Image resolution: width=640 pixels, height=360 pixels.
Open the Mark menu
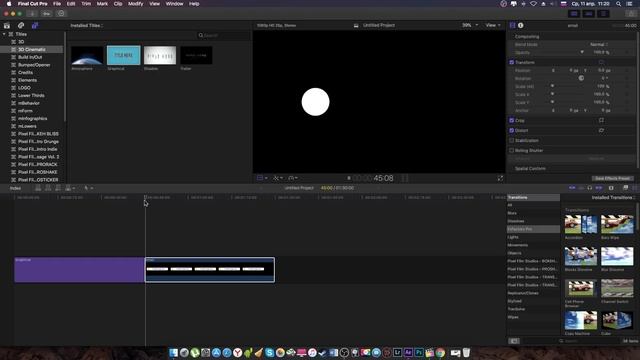[102, 4]
